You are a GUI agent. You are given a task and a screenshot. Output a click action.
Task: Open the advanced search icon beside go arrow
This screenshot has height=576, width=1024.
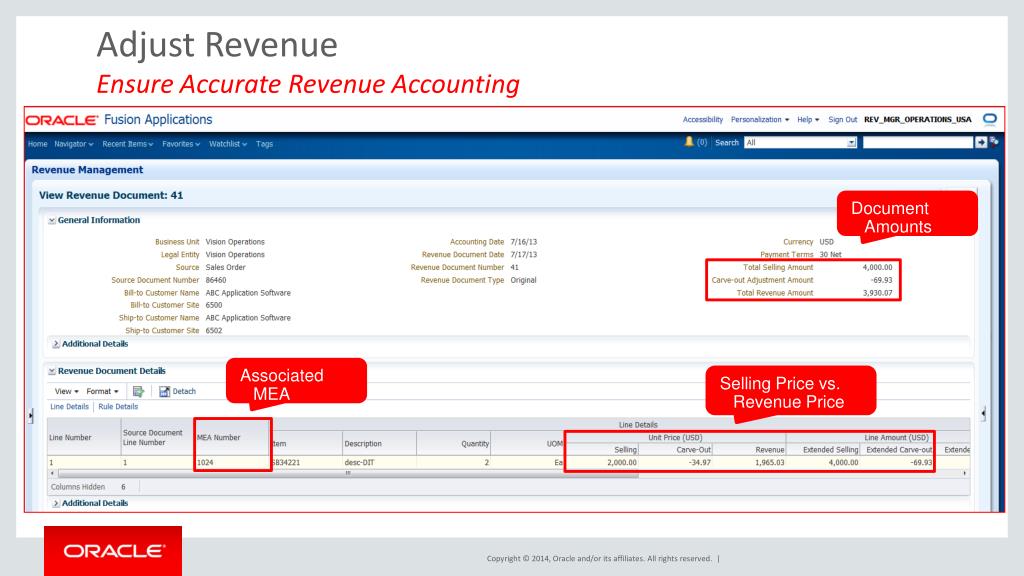[x=994, y=141]
